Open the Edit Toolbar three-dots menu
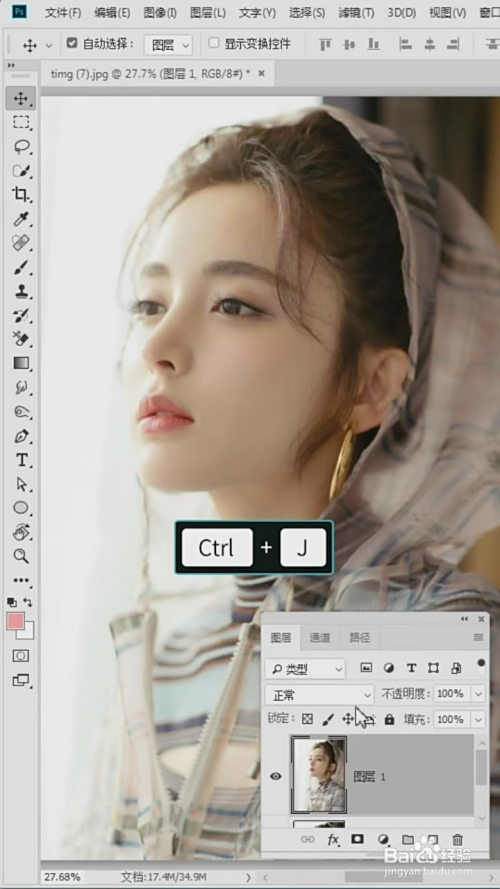Image resolution: width=500 pixels, height=889 pixels. pos(21,581)
